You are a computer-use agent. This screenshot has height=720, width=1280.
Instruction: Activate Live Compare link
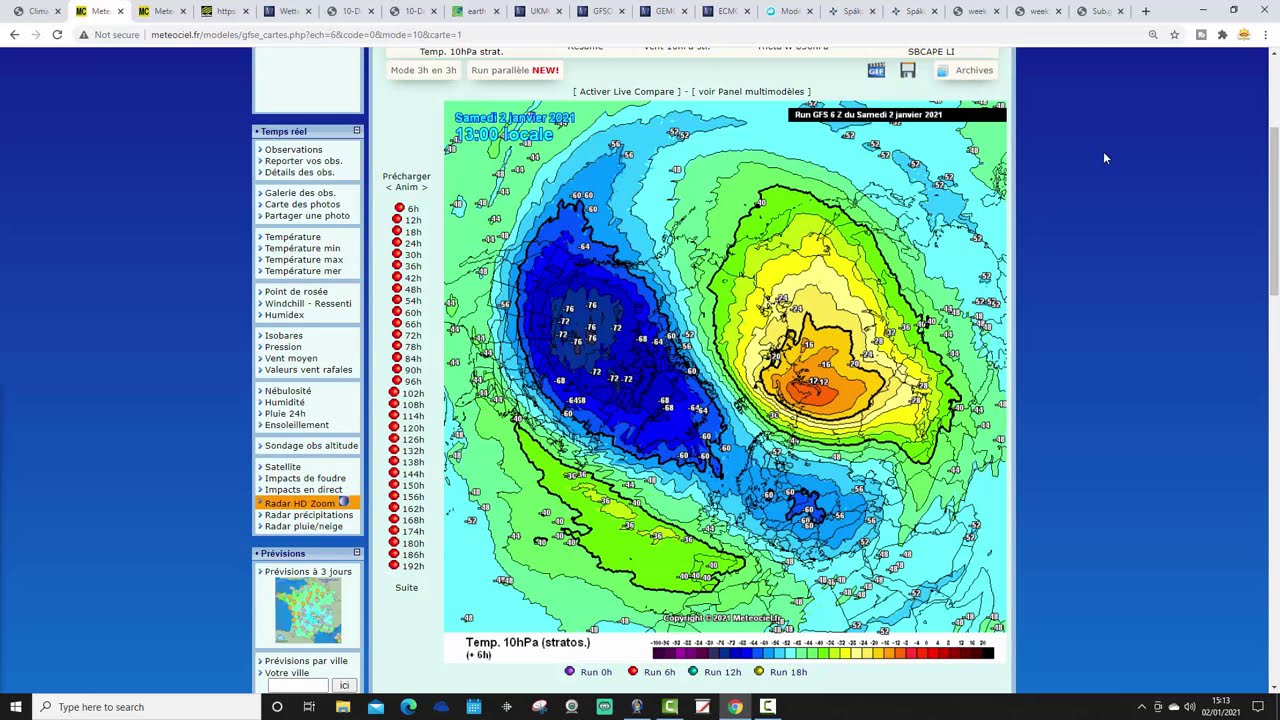pos(626,91)
